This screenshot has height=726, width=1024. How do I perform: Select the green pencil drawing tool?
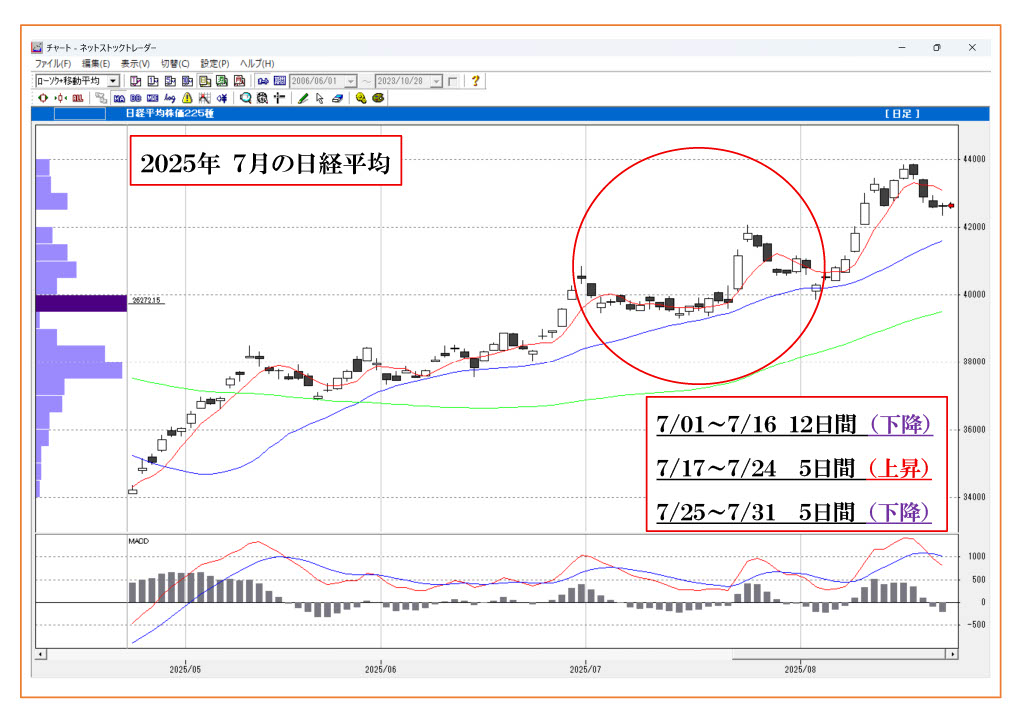click(x=303, y=98)
